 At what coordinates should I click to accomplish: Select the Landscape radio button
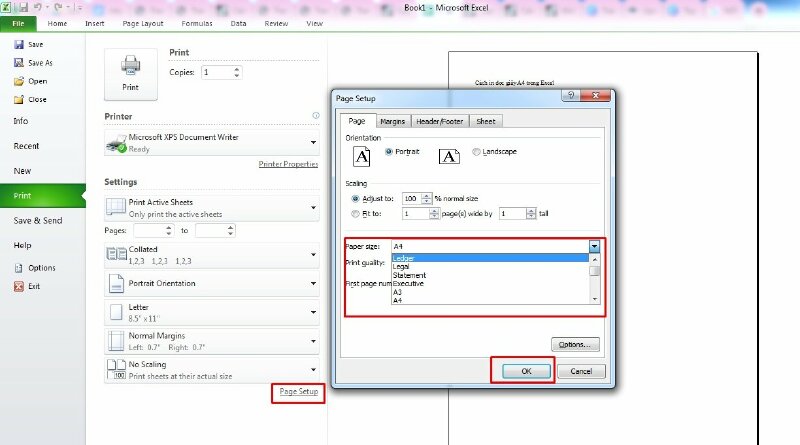point(476,152)
